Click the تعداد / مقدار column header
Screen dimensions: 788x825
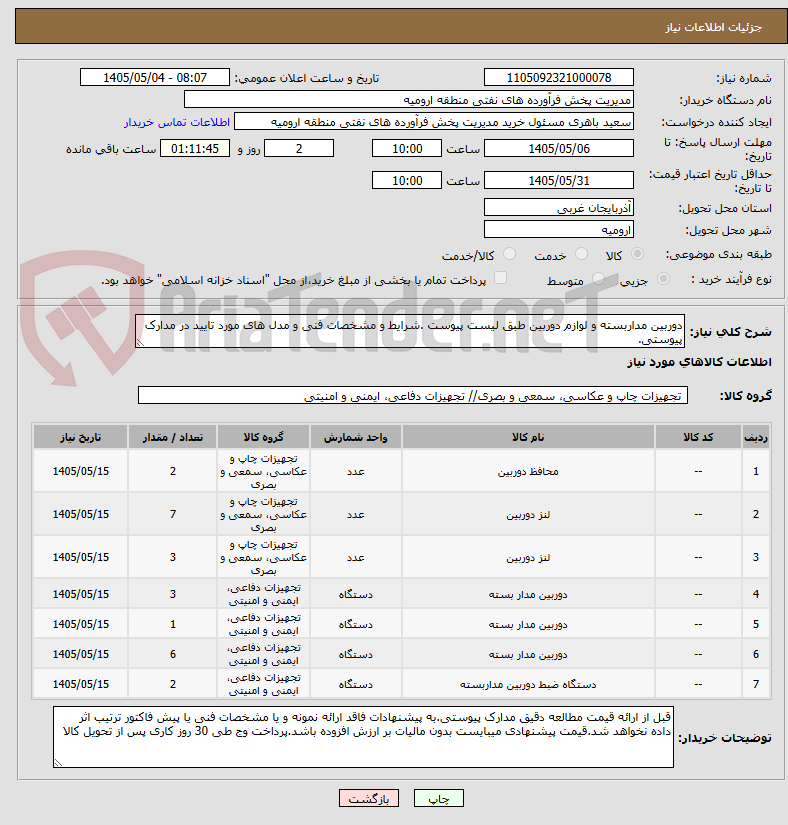173,437
